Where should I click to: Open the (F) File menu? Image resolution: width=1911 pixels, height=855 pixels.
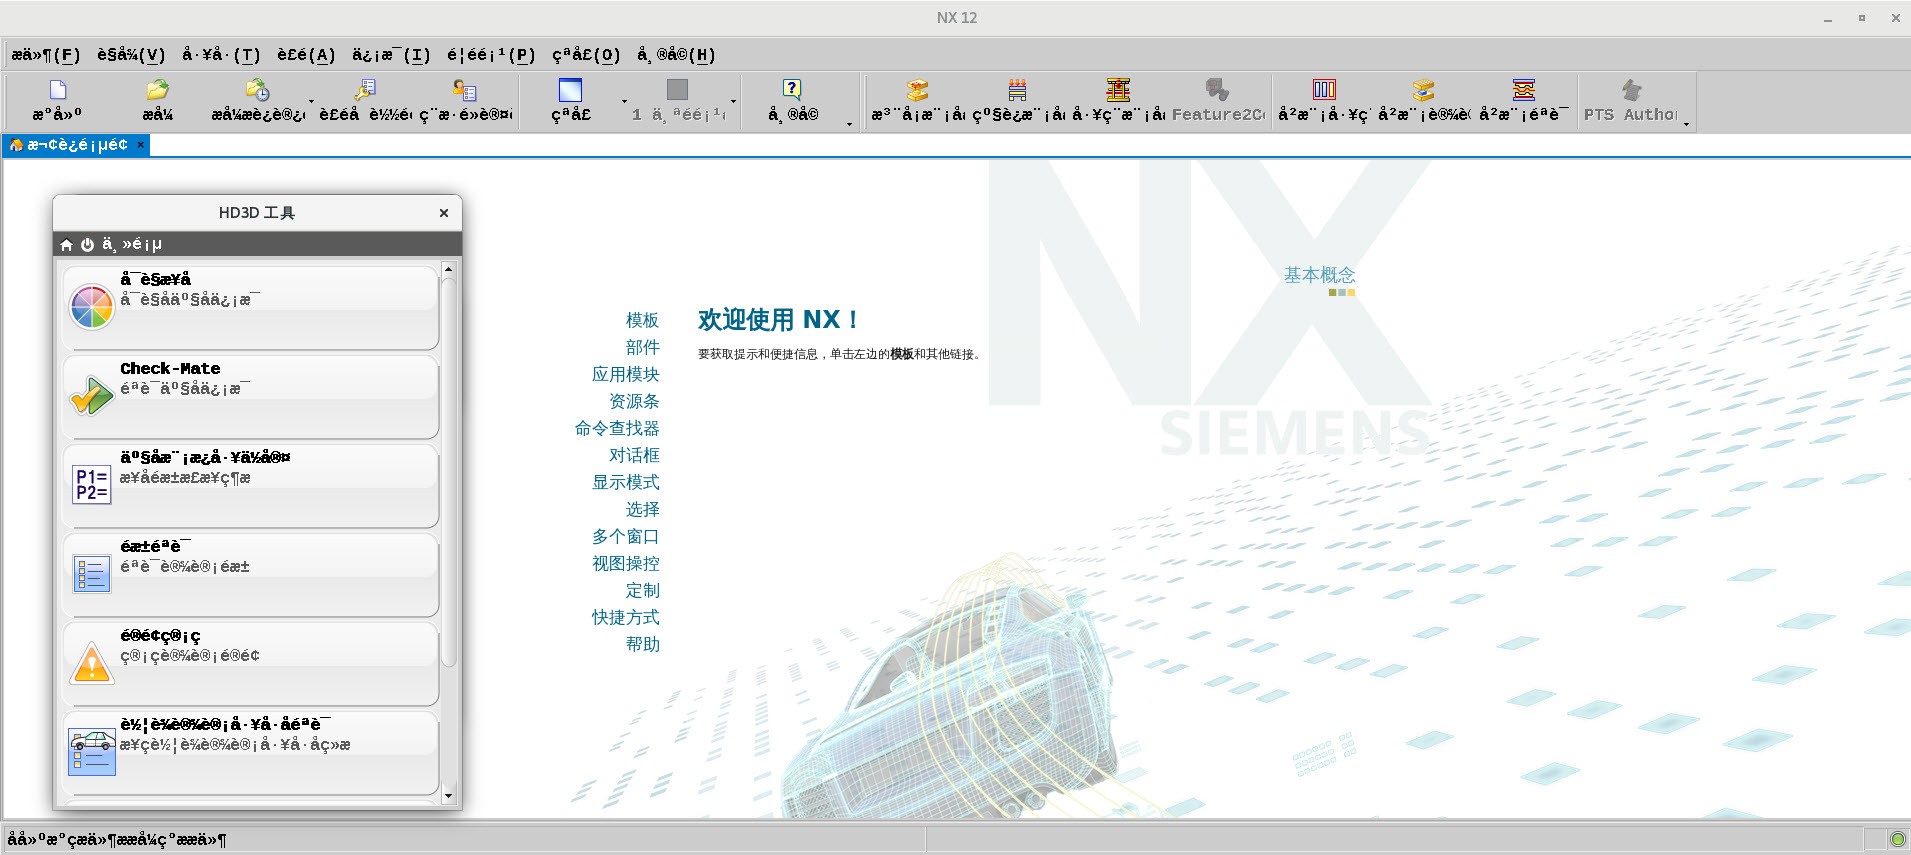click(x=46, y=55)
